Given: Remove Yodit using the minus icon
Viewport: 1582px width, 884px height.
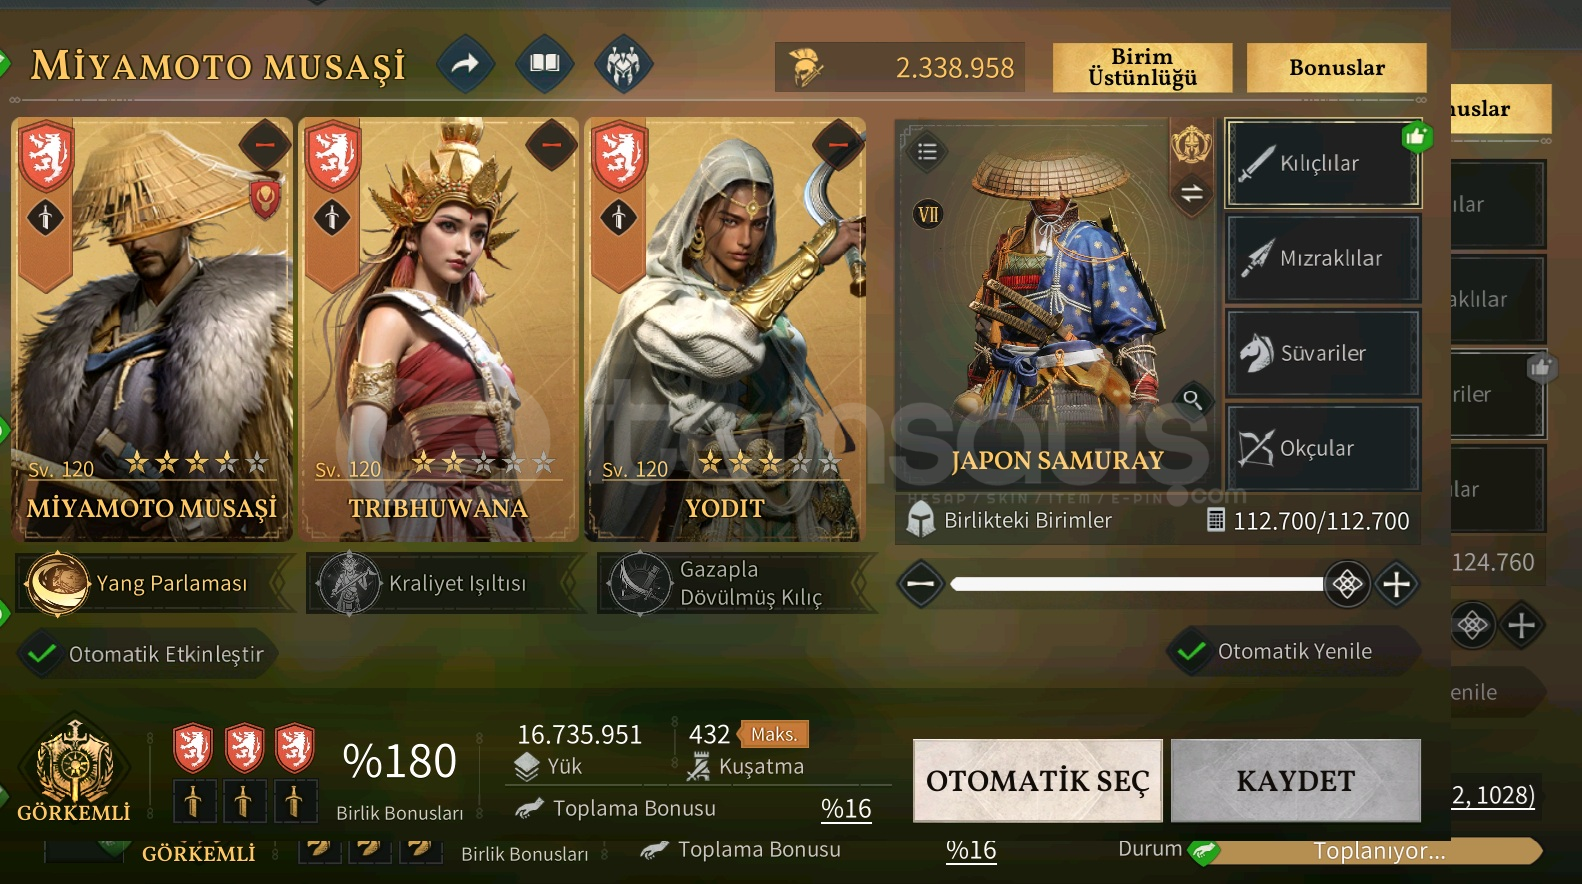Looking at the screenshot, I should [x=838, y=145].
